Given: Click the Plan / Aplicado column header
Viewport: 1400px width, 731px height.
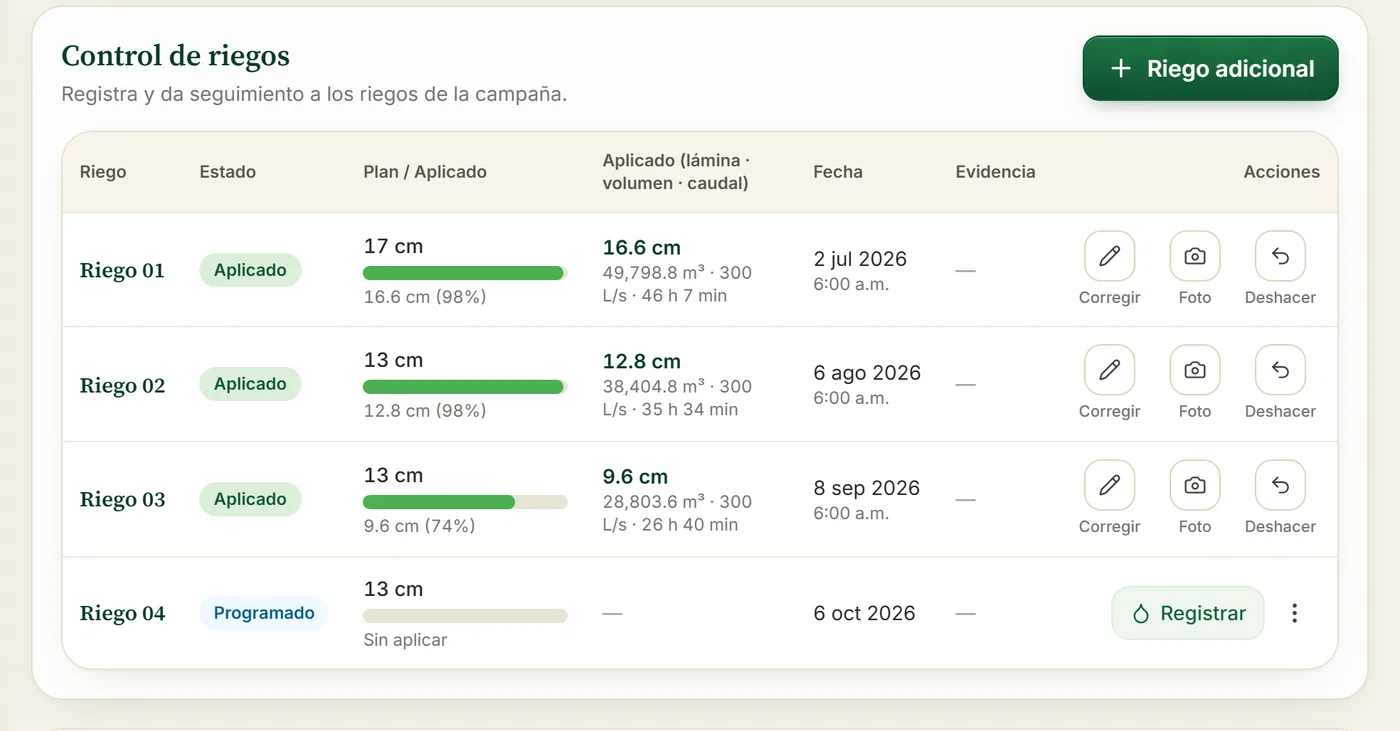Looking at the screenshot, I should coord(425,172).
